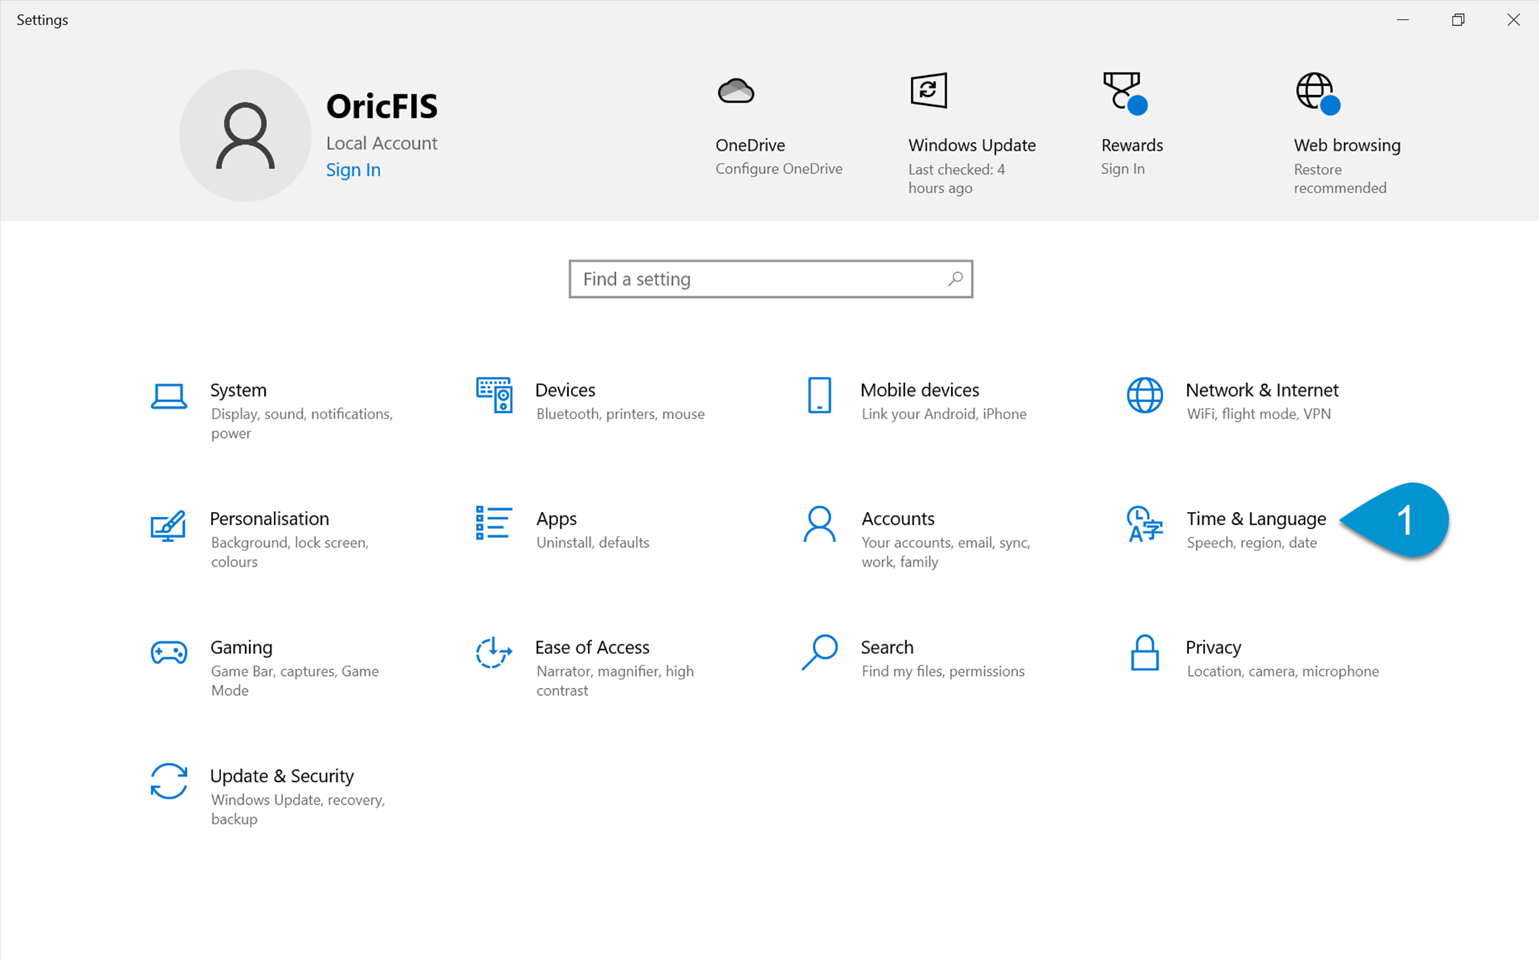This screenshot has width=1539, height=961.
Task: Click 'Display, sound, notifications, power' description
Action: 302,423
